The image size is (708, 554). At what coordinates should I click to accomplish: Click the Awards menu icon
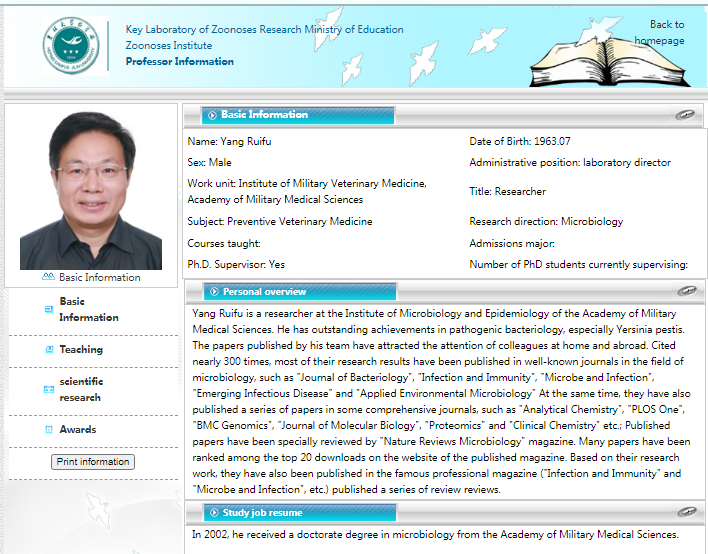(x=48, y=430)
